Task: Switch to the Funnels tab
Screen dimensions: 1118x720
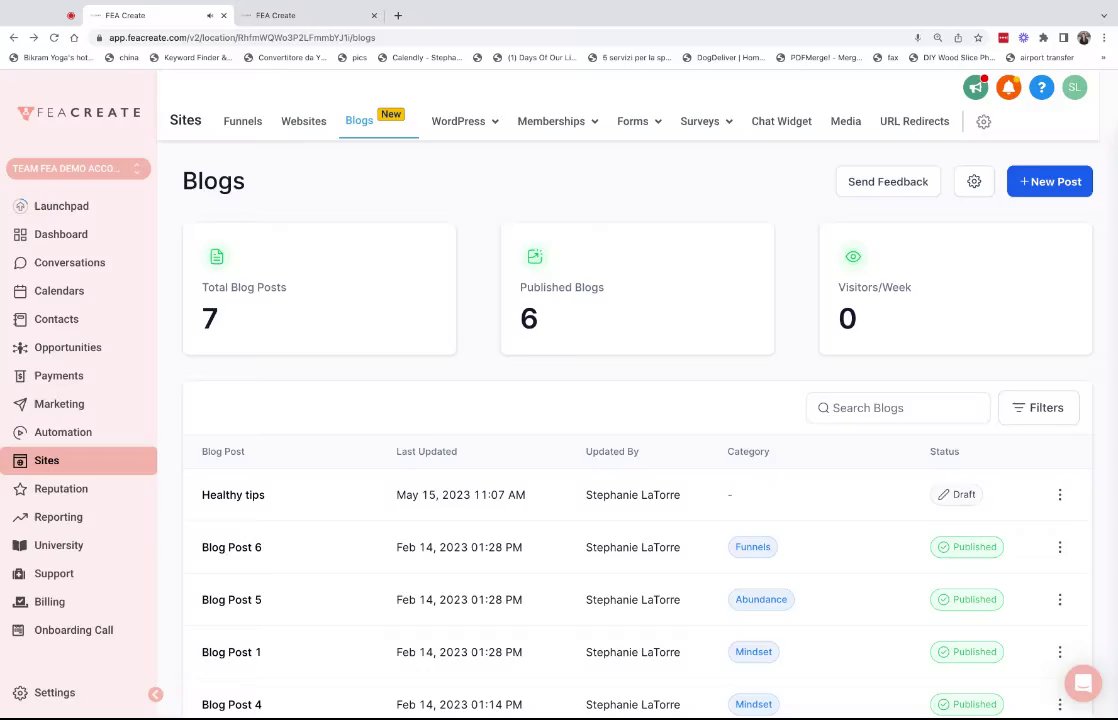Action: coord(242,121)
